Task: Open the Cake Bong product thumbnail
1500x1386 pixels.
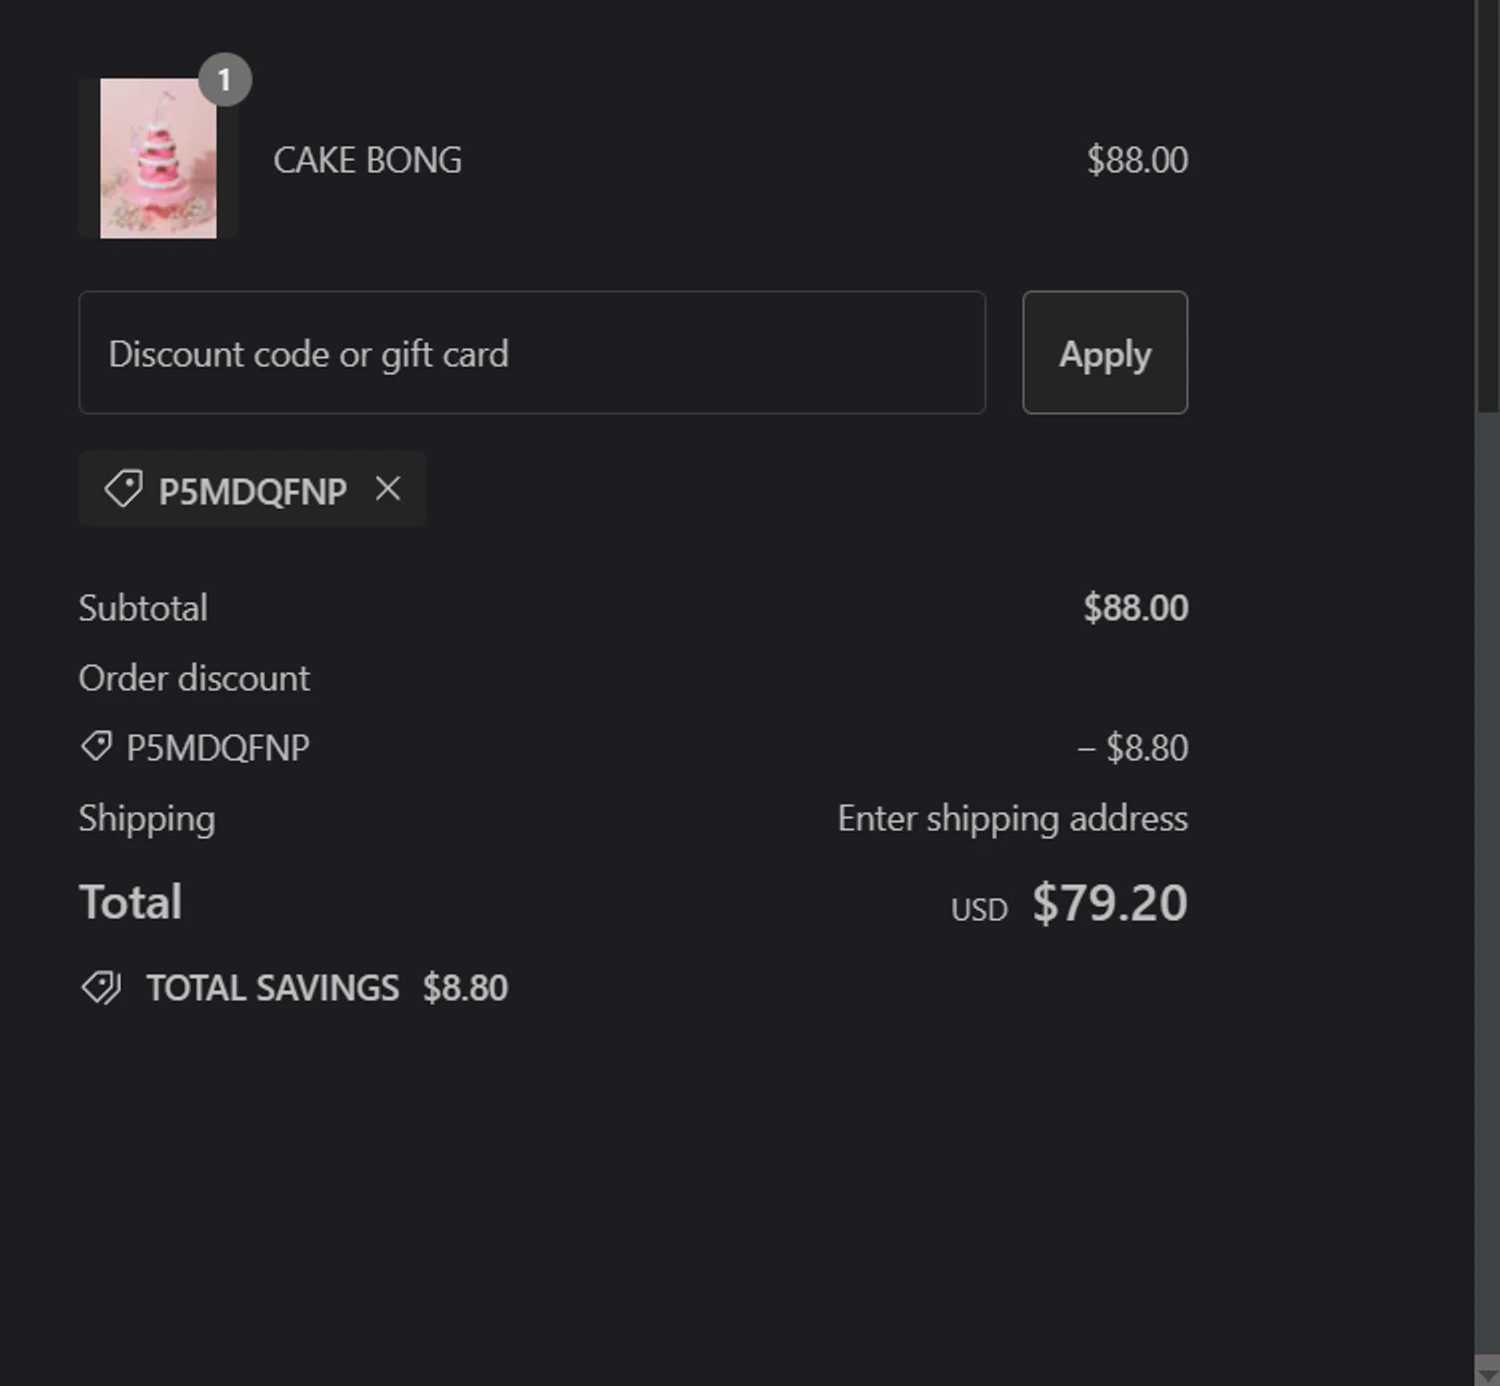Action: [x=158, y=159]
